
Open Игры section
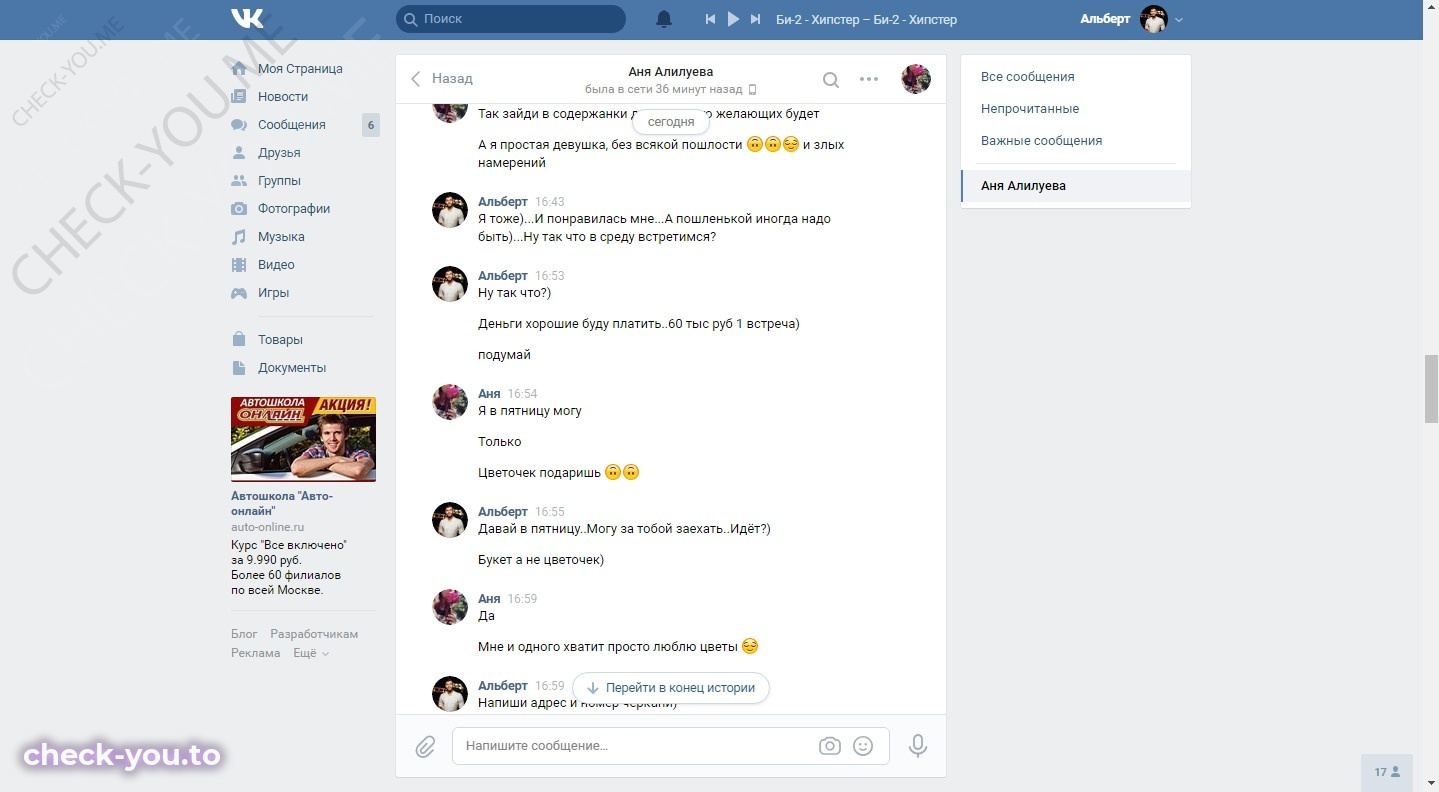coord(273,293)
